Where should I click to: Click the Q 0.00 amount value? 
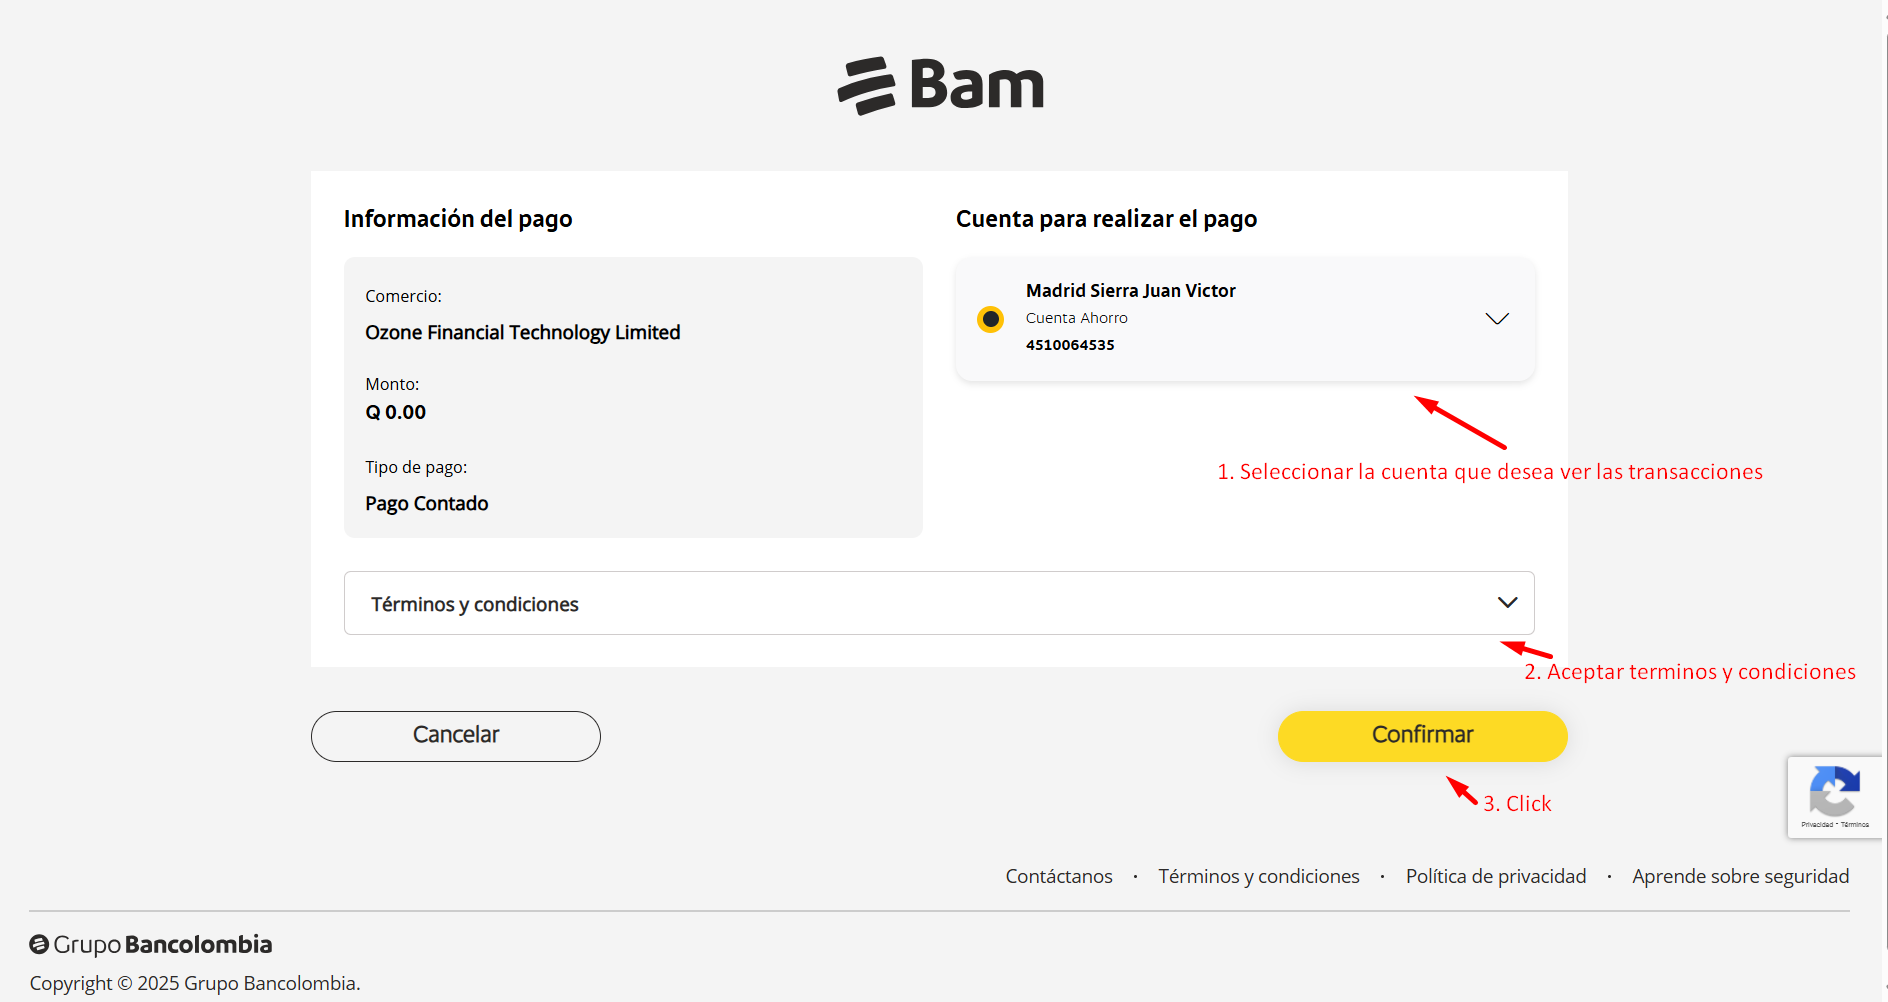coord(396,412)
